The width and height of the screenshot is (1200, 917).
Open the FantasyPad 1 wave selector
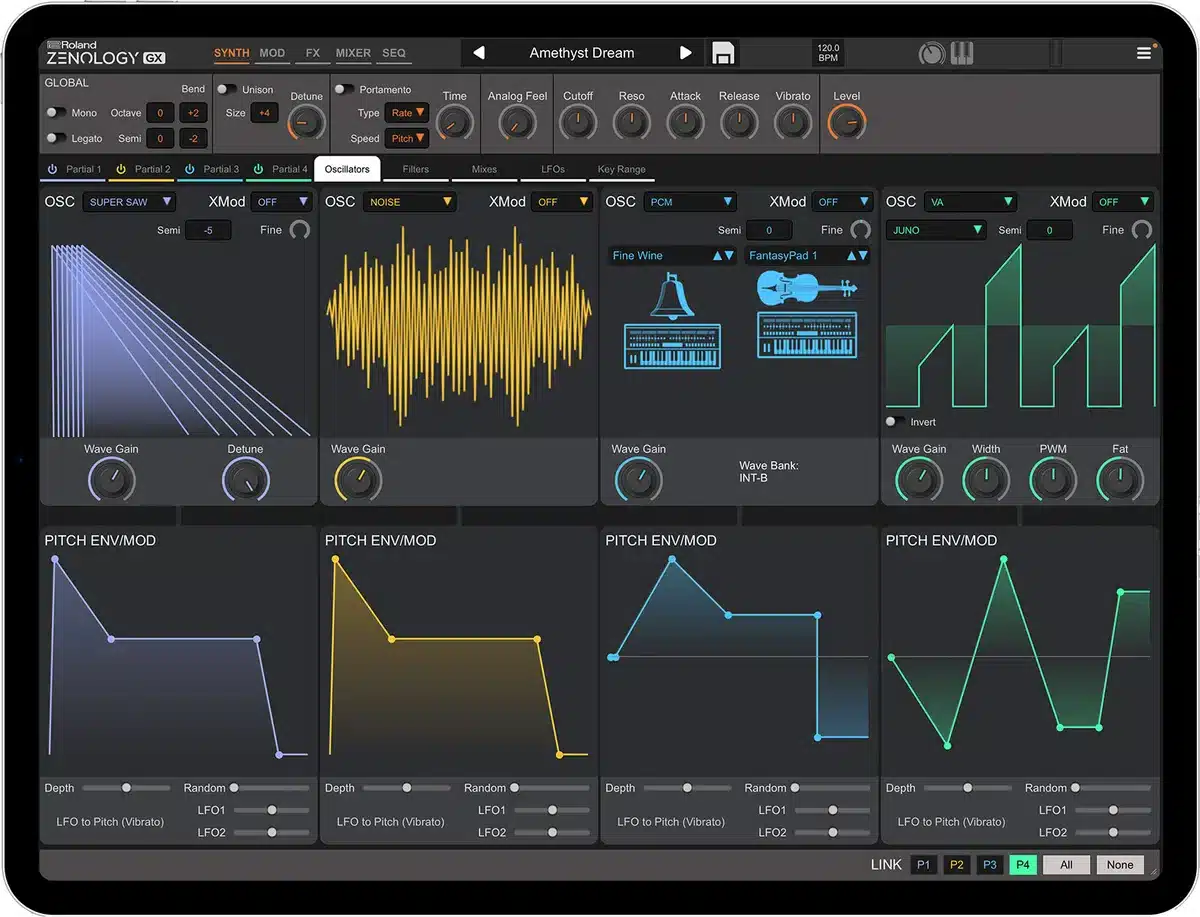pyautogui.click(x=807, y=256)
